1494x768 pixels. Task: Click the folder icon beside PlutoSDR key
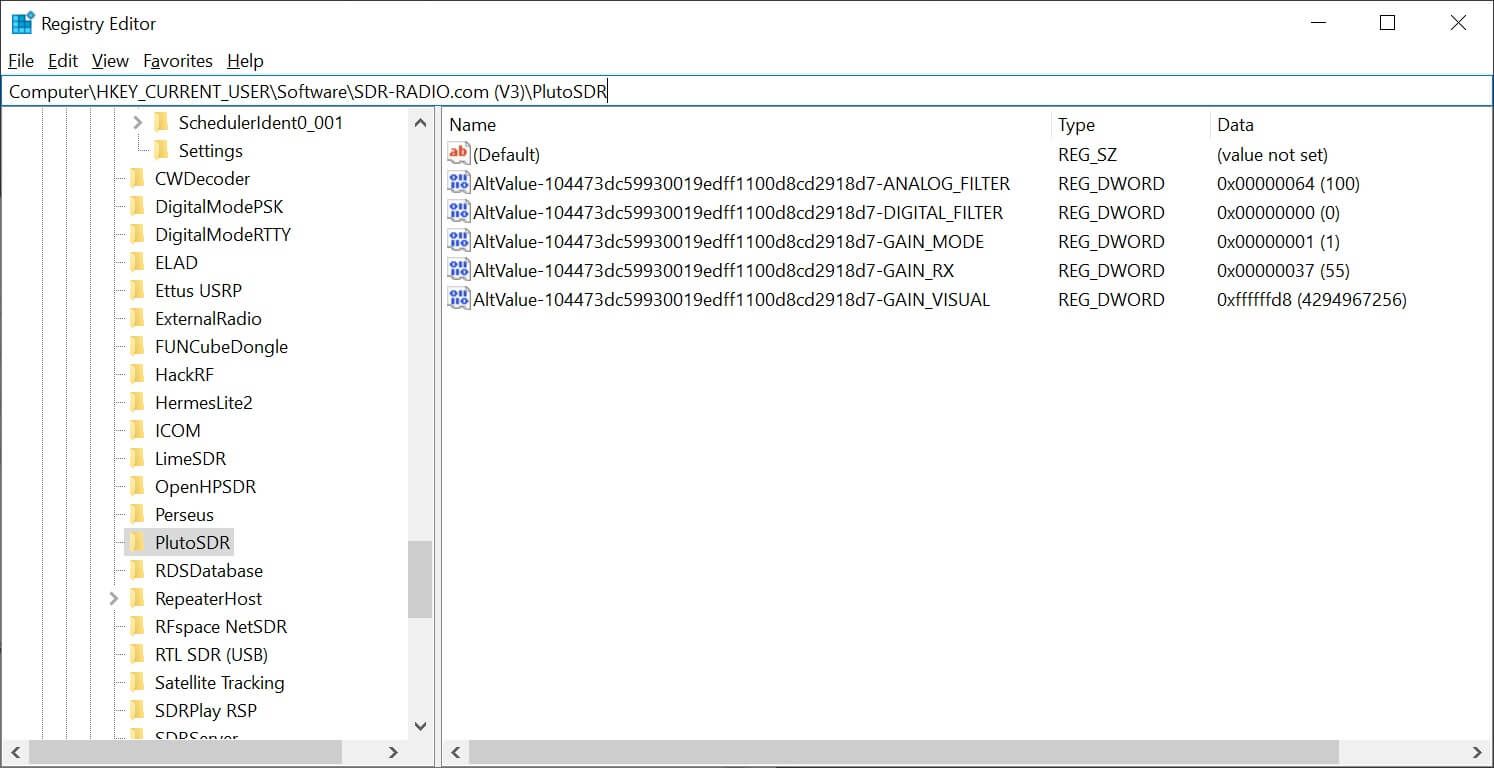click(138, 542)
